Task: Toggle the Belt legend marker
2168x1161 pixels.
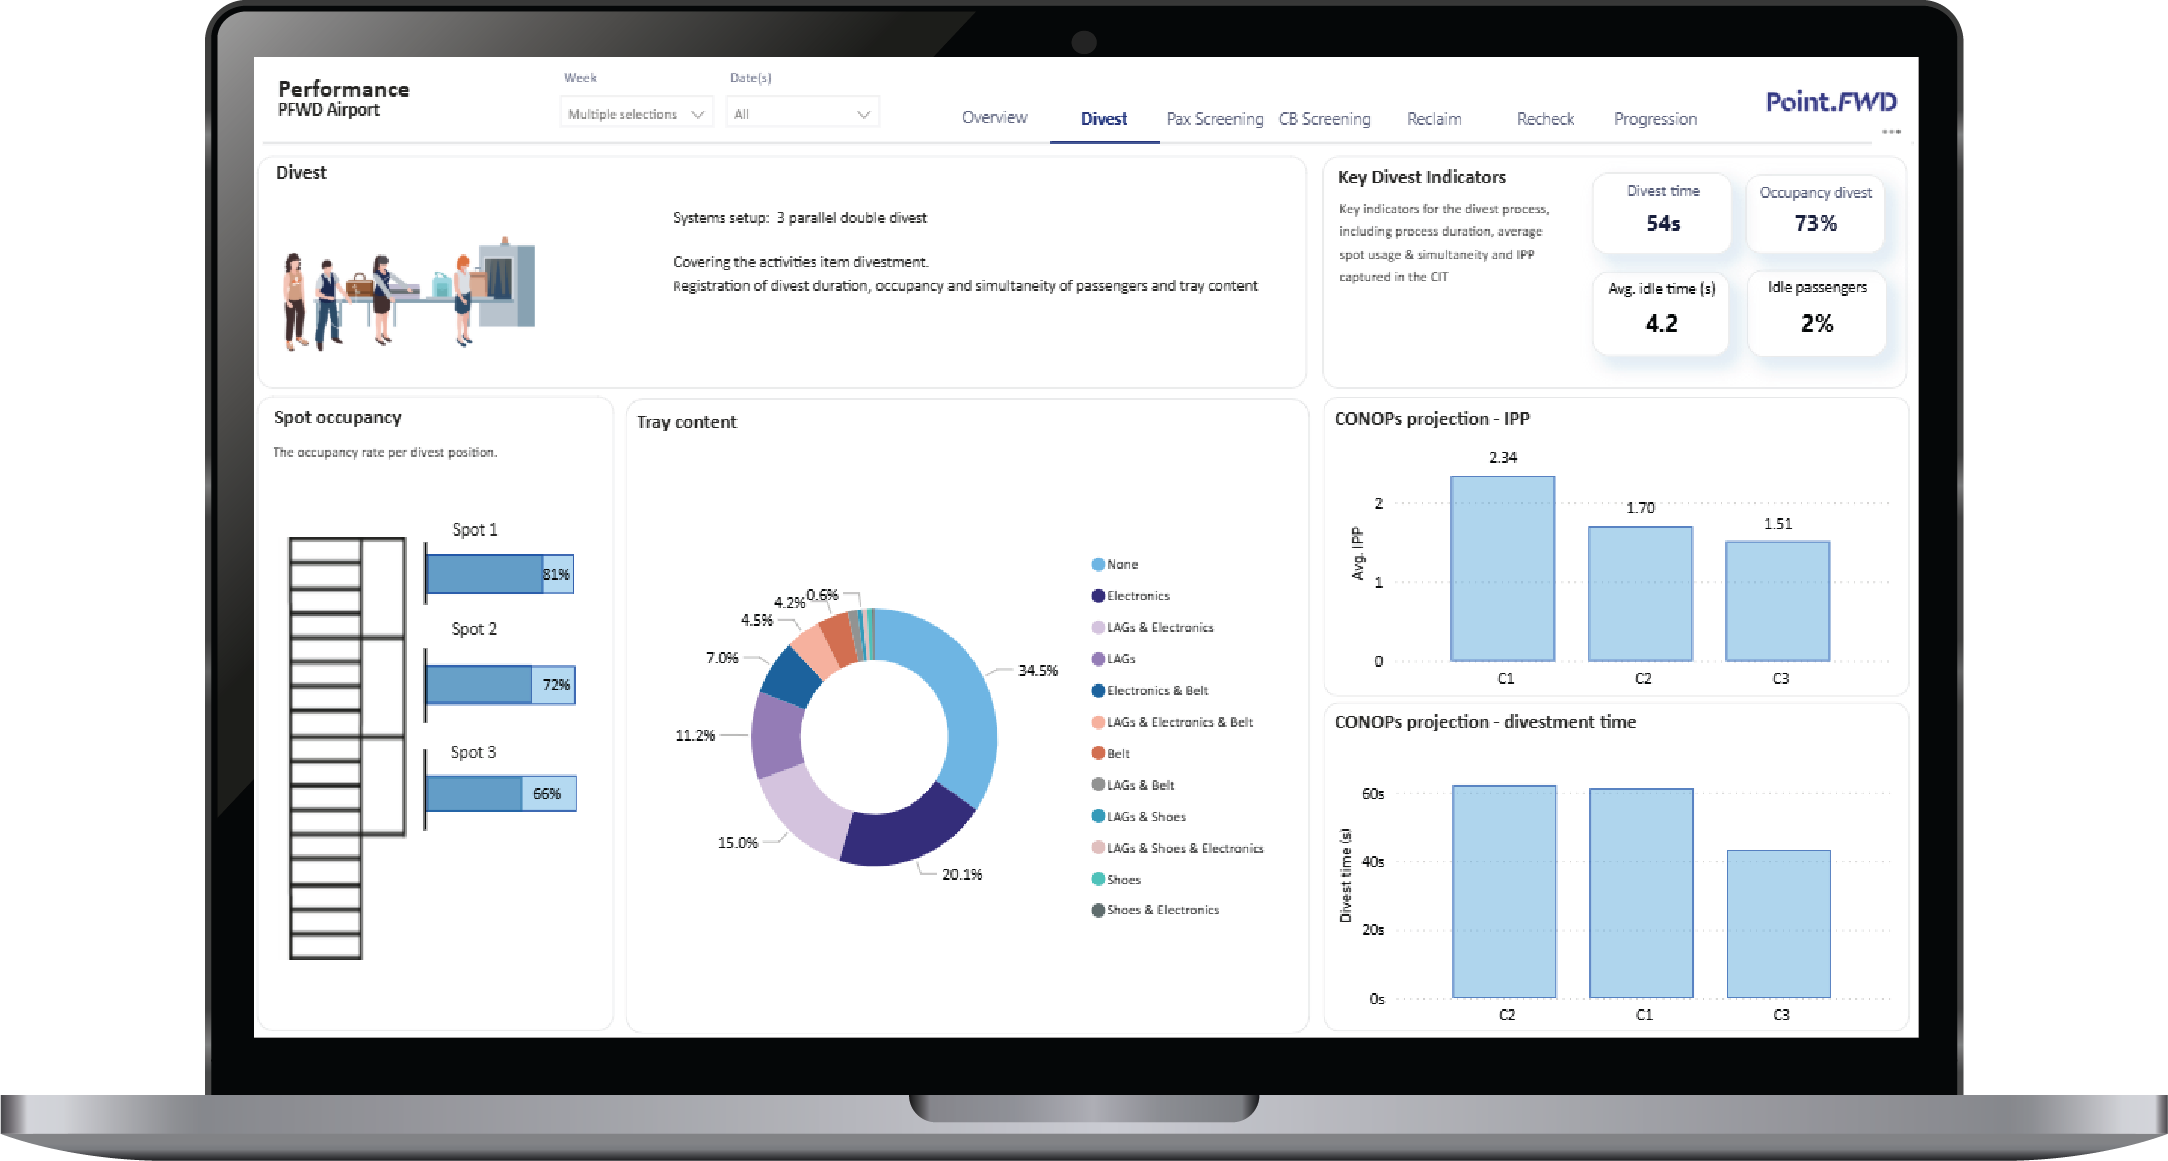Action: coord(1097,754)
